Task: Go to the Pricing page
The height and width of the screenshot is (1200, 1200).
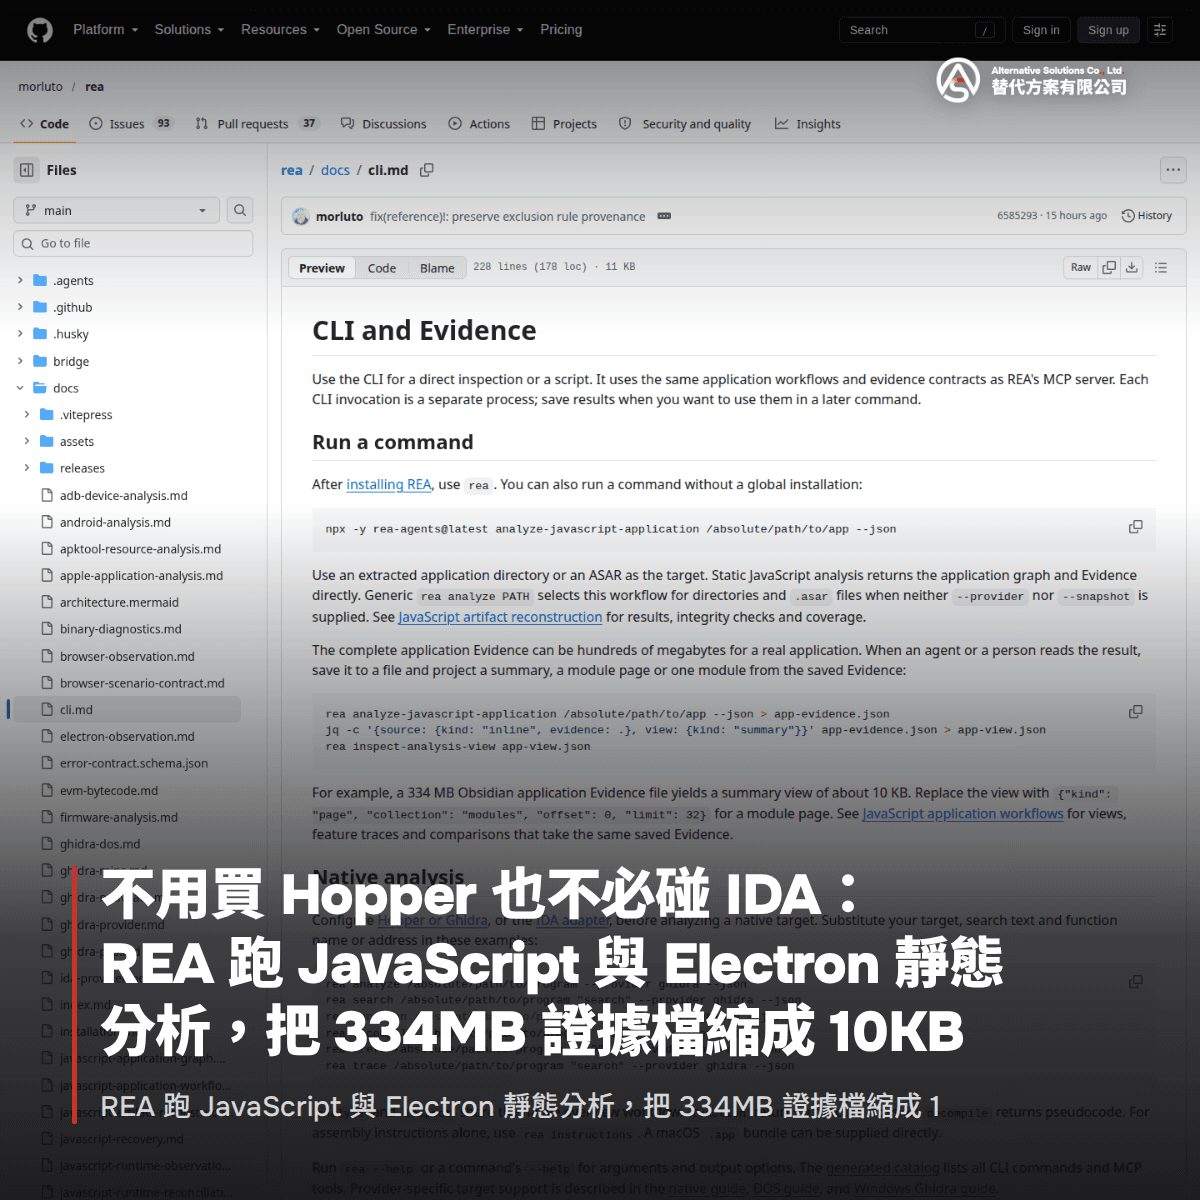Action: (561, 30)
